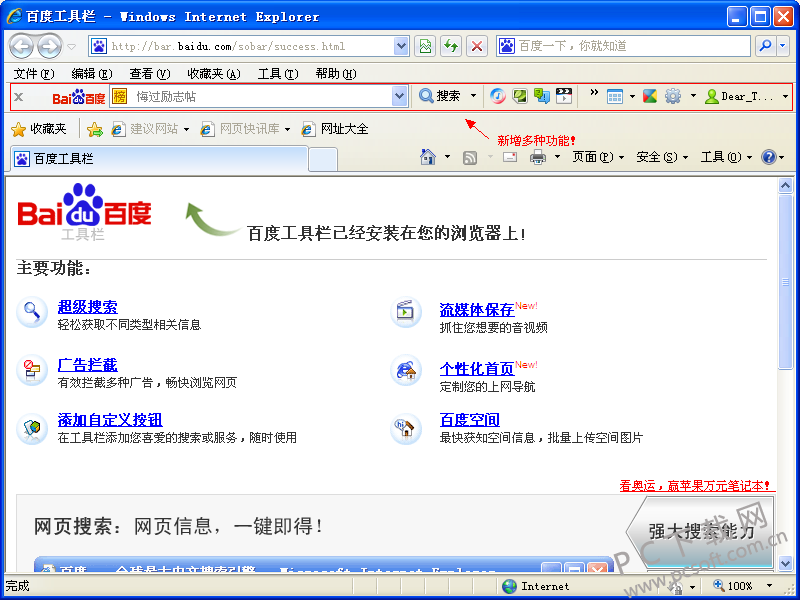Open the 工具(O) command bar menu
This screenshot has height=600, width=800.
[x=727, y=157]
